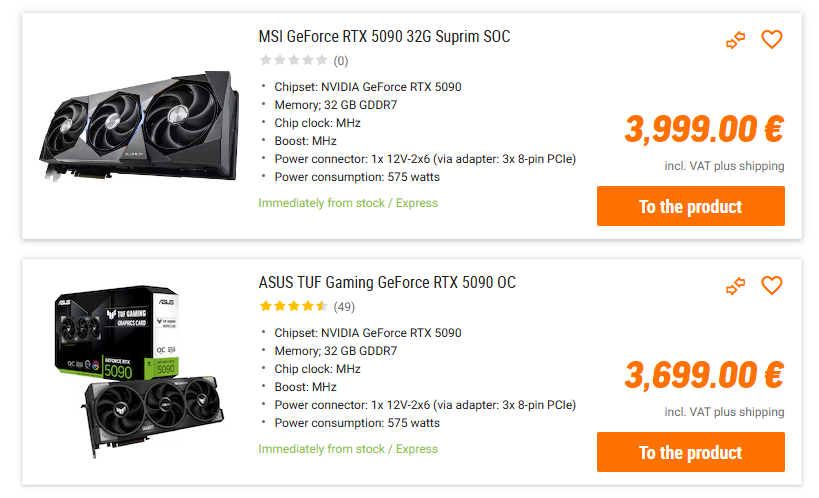The width and height of the screenshot is (819, 498).
Task: Click the compare icon for ASUS TUF Gaming
Action: tap(736, 286)
